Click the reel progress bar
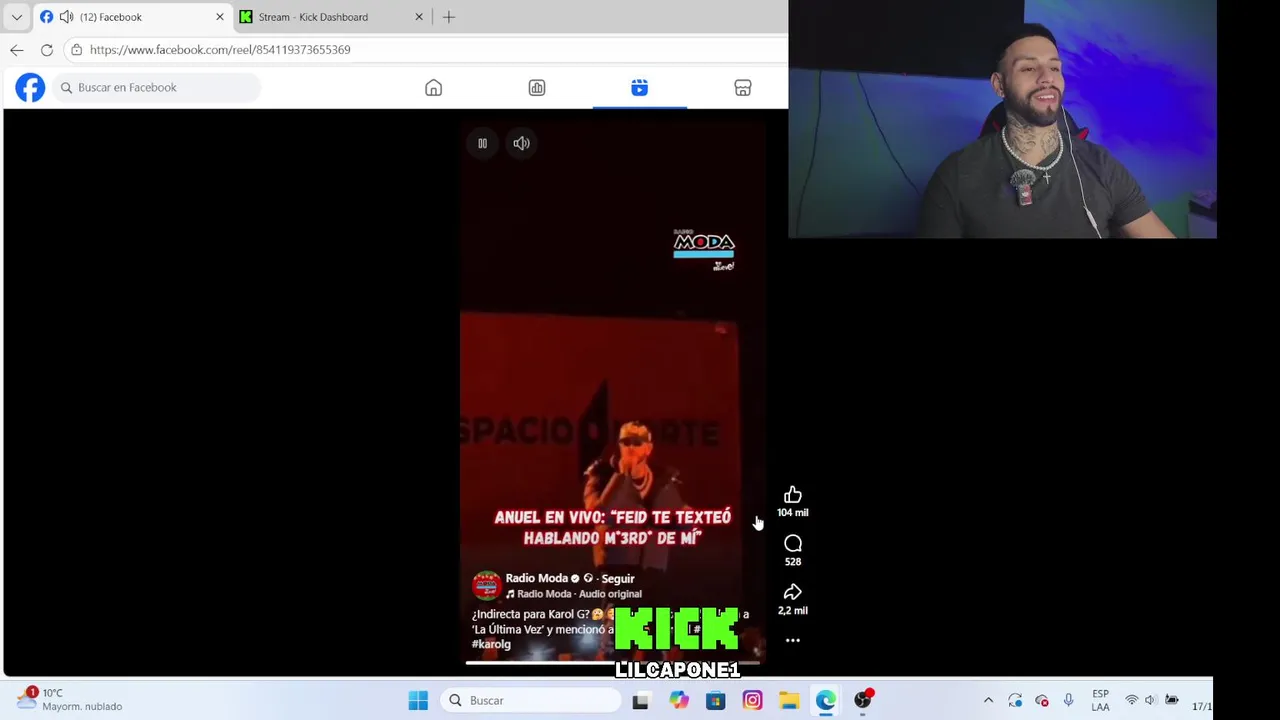Screen dimensions: 1280x720 point(613,662)
